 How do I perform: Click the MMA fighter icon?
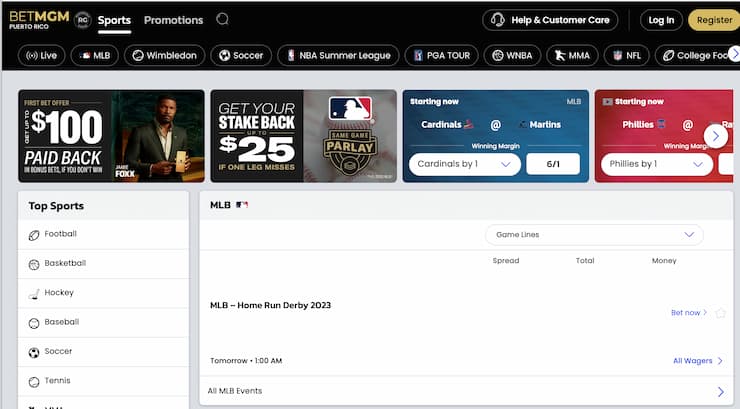[560, 56]
